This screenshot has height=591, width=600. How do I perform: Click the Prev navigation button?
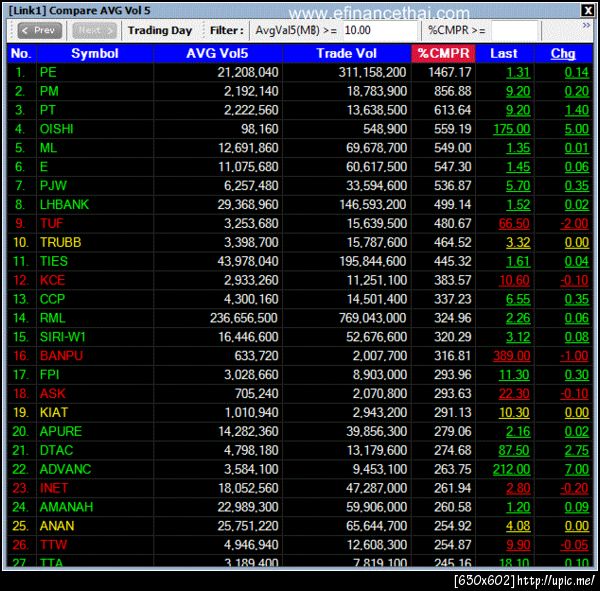(39, 30)
